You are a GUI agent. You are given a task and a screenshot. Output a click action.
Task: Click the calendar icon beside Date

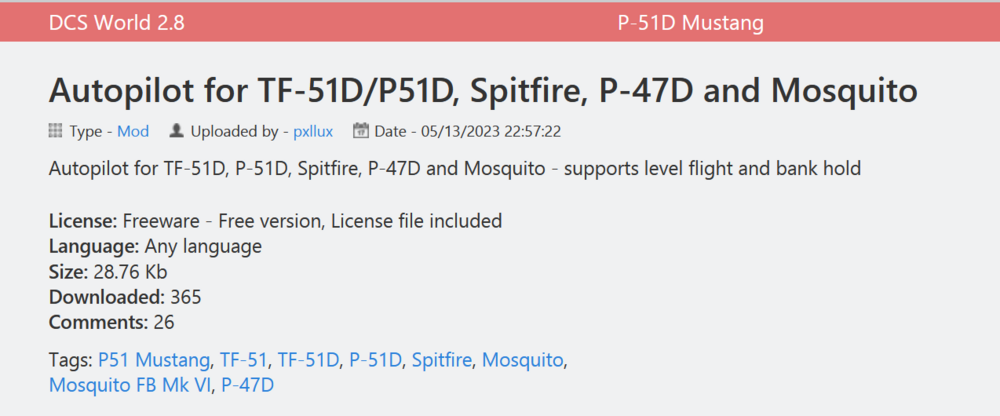point(361,131)
